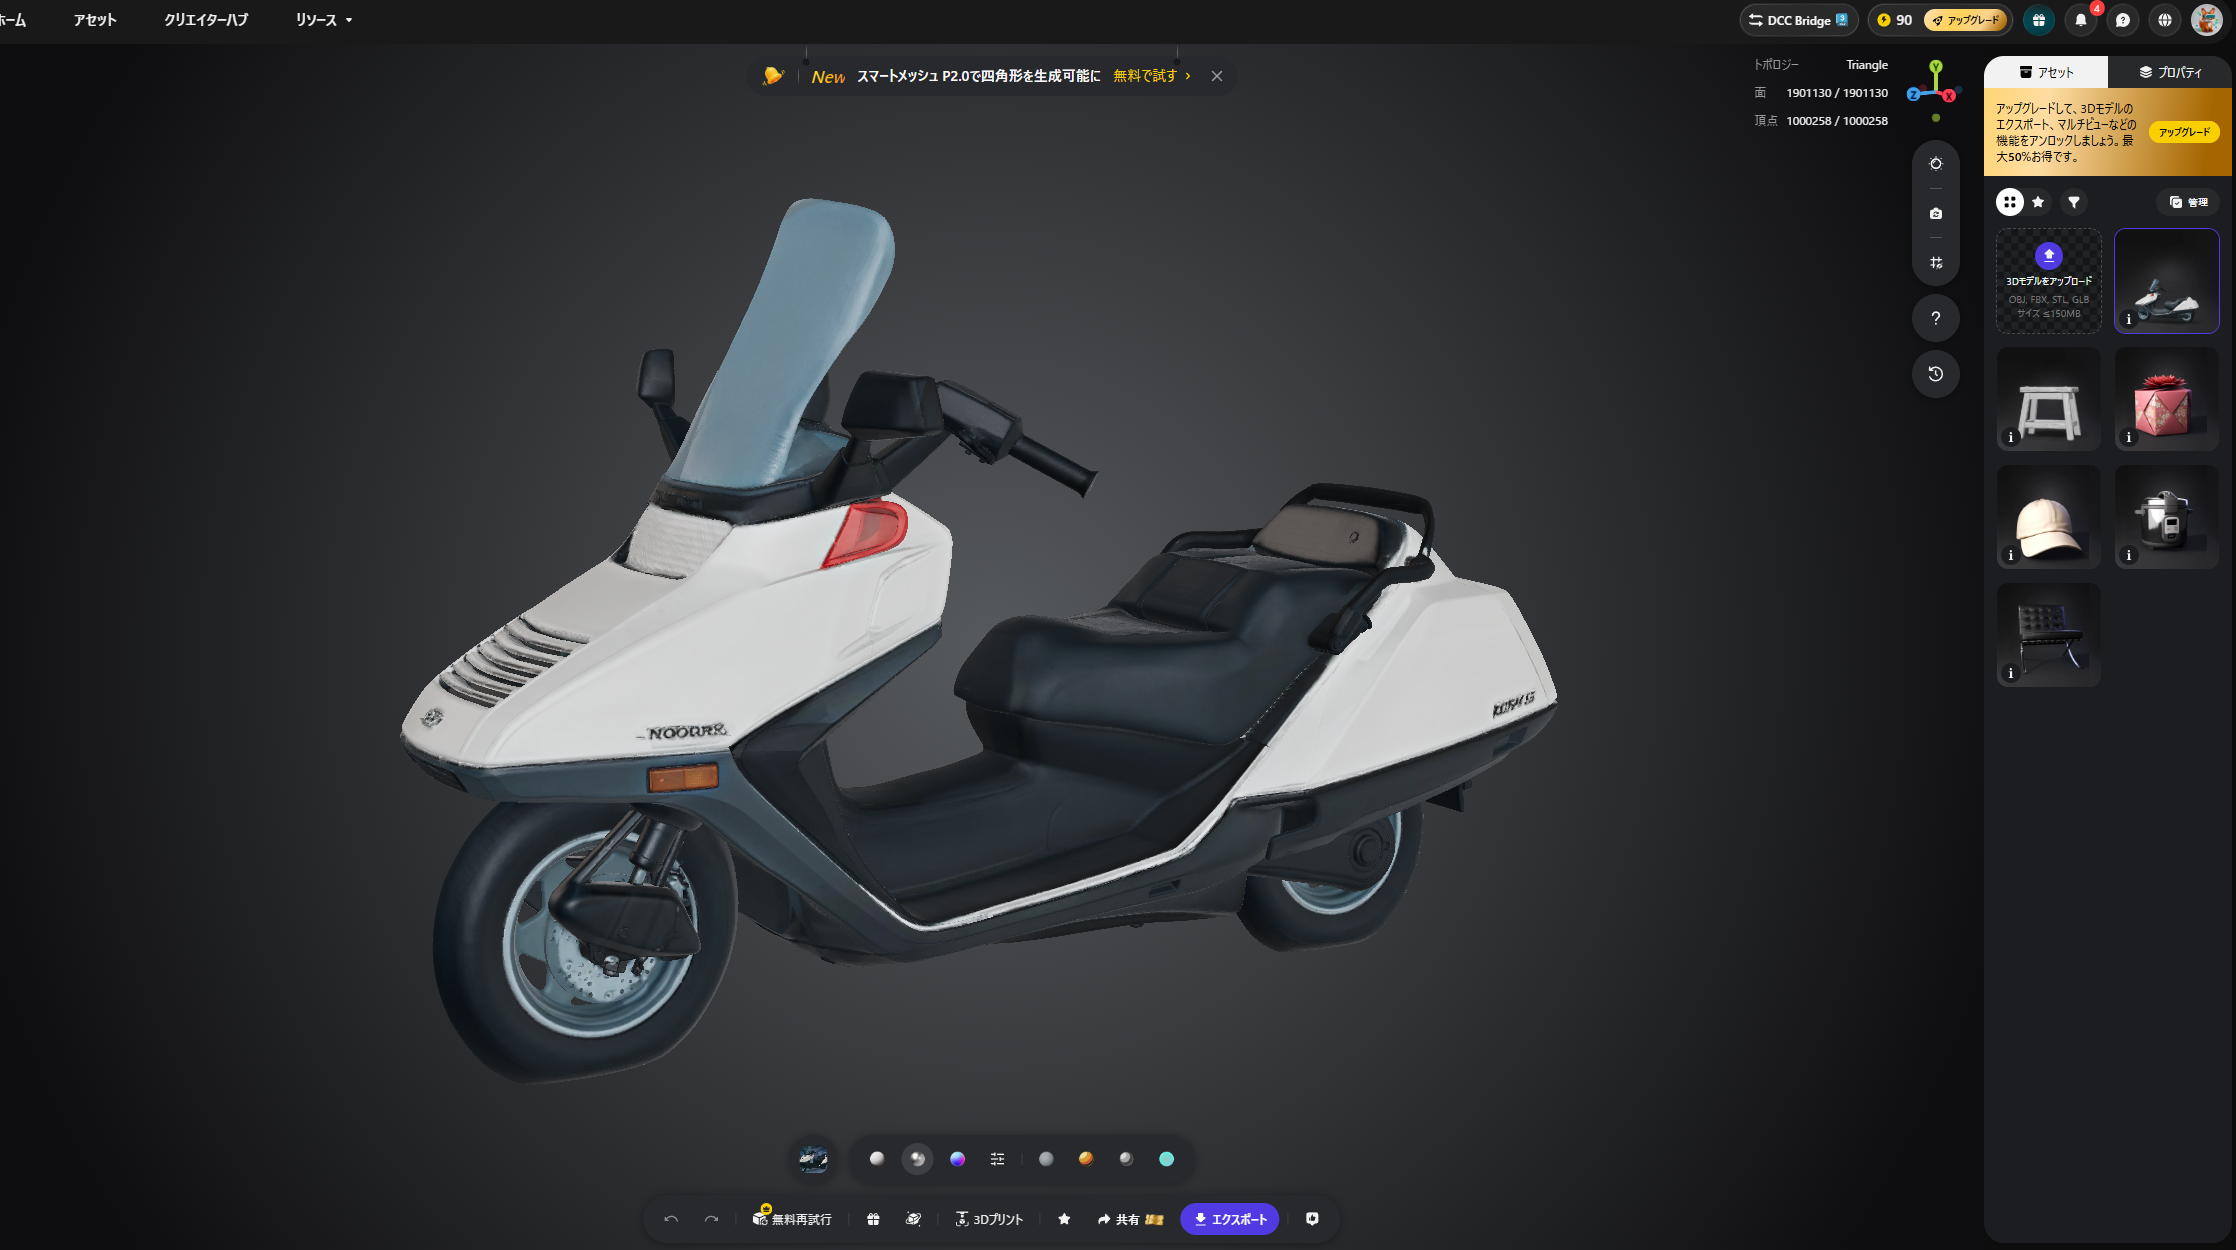
Task: Select the metallic textured render mode sphere
Action: tap(917, 1159)
